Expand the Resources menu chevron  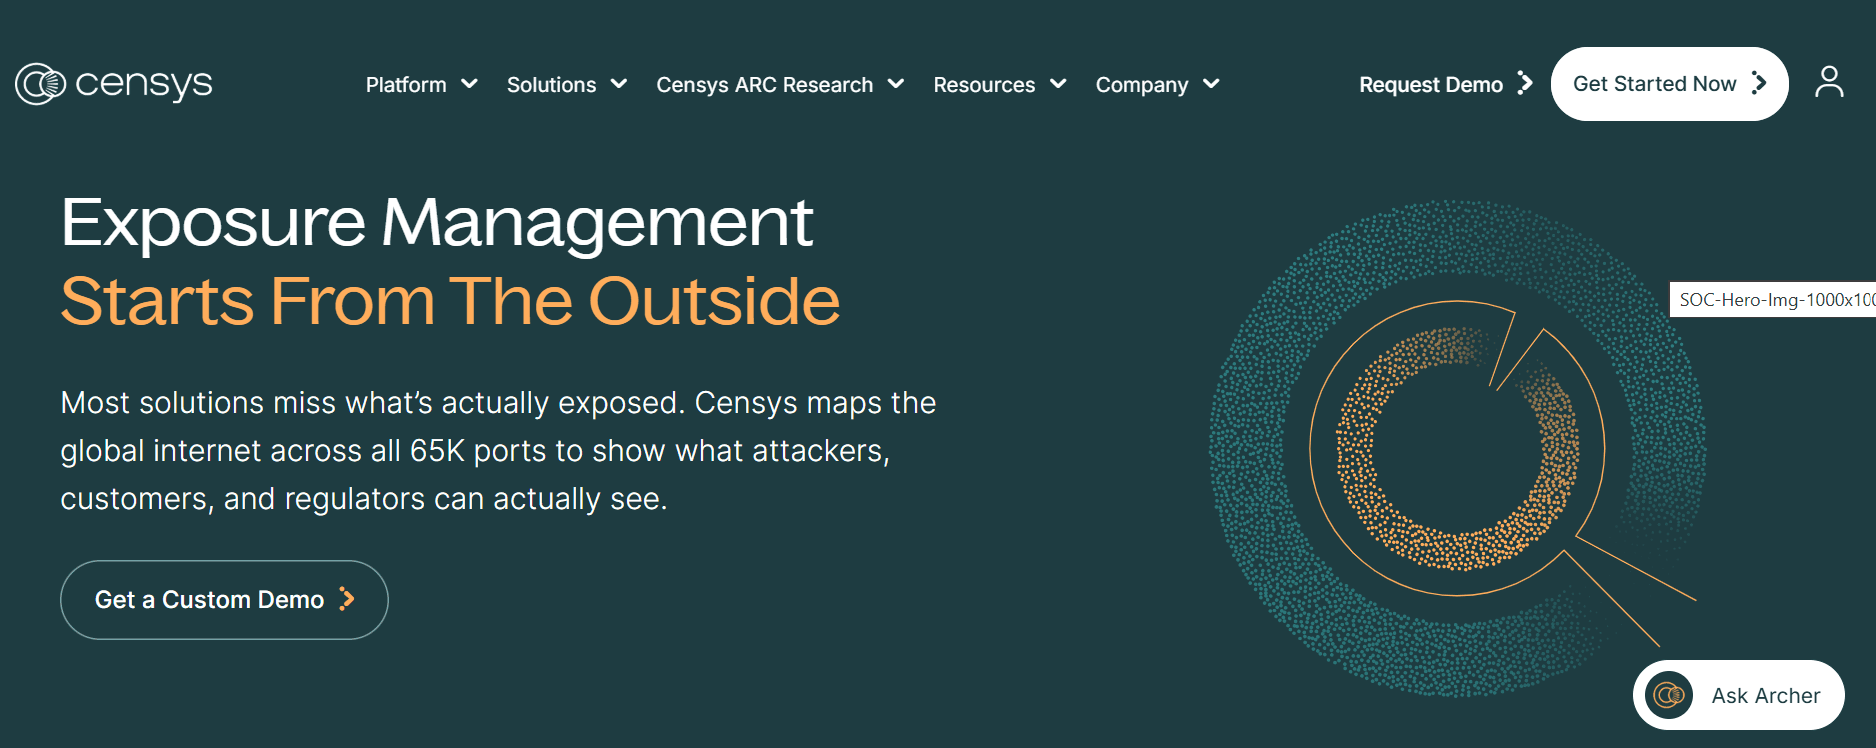1058,84
